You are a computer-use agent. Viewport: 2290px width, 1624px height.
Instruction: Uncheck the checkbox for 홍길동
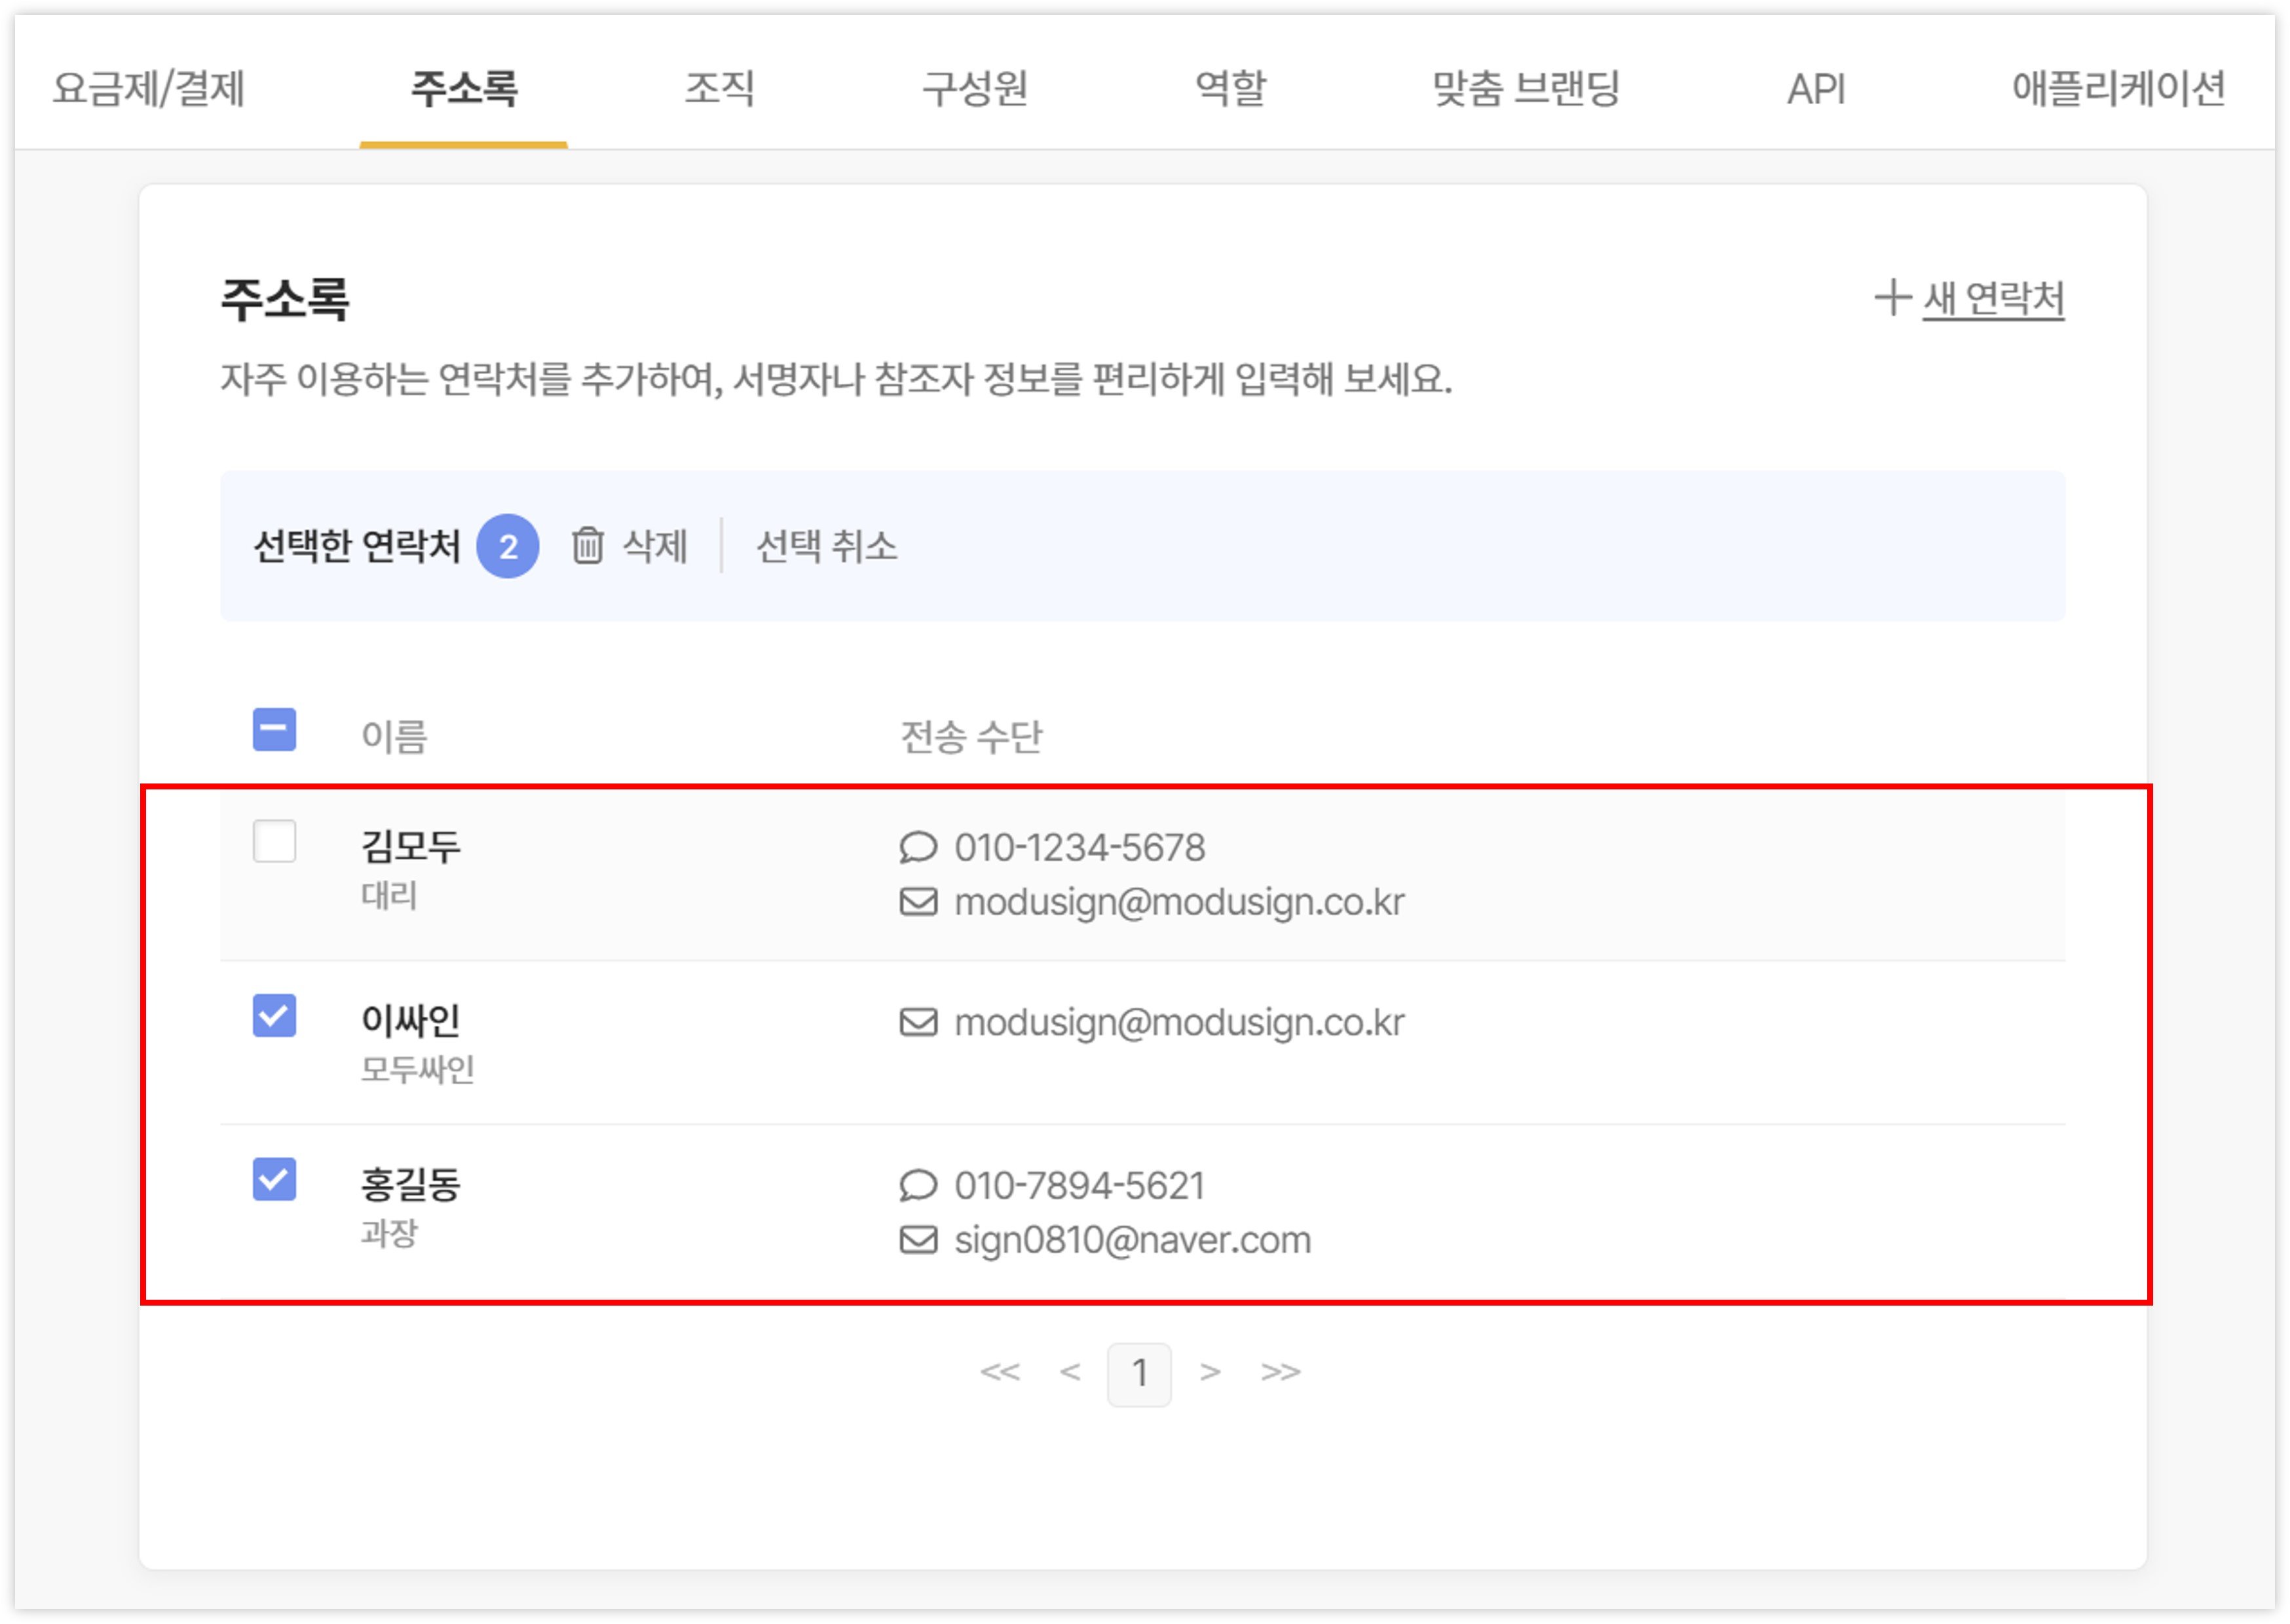tap(274, 1179)
